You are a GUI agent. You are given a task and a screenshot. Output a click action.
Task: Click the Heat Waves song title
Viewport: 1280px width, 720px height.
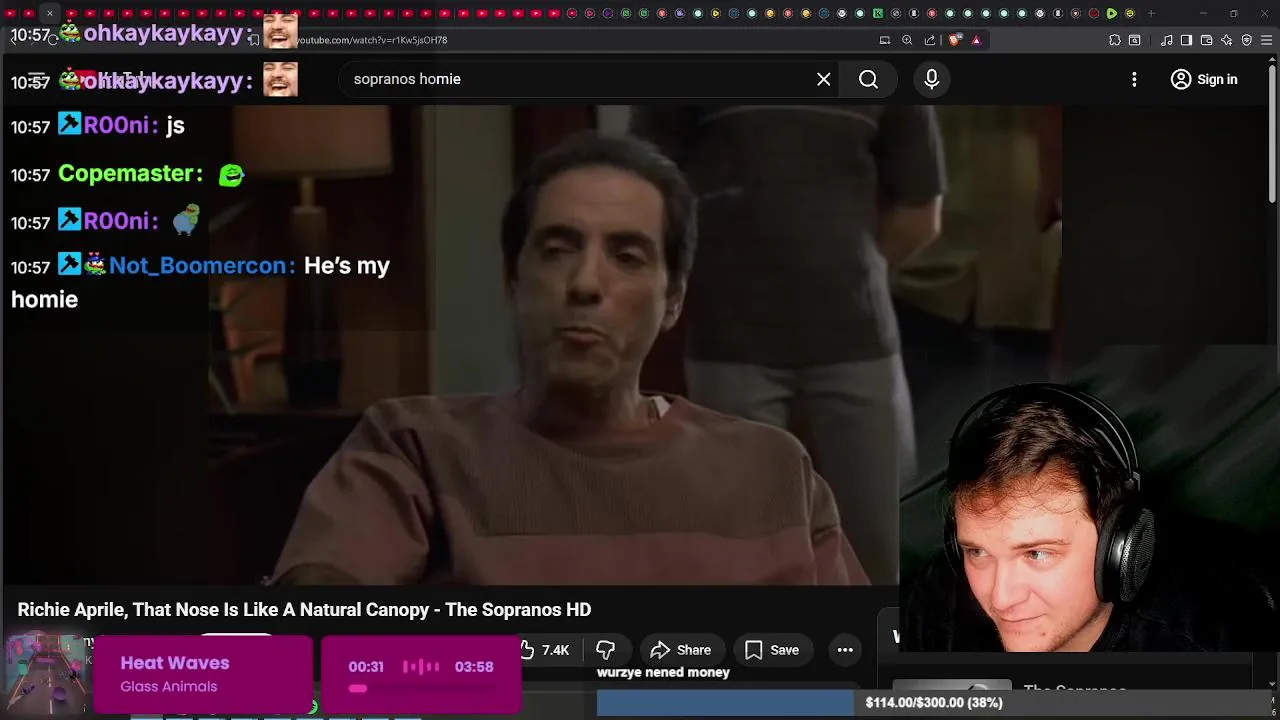point(175,663)
